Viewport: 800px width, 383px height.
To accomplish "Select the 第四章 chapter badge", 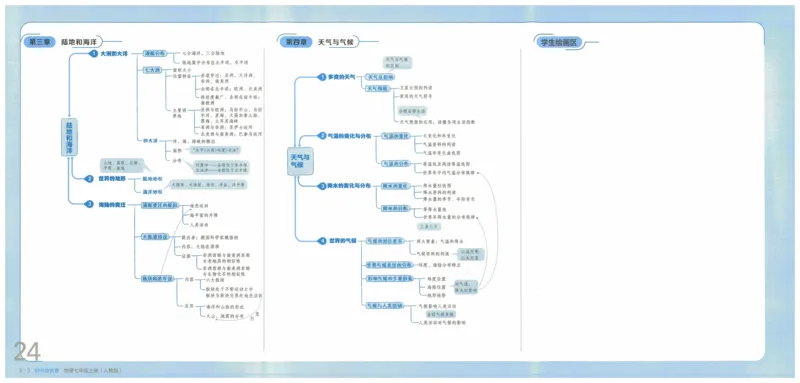I will (x=295, y=42).
